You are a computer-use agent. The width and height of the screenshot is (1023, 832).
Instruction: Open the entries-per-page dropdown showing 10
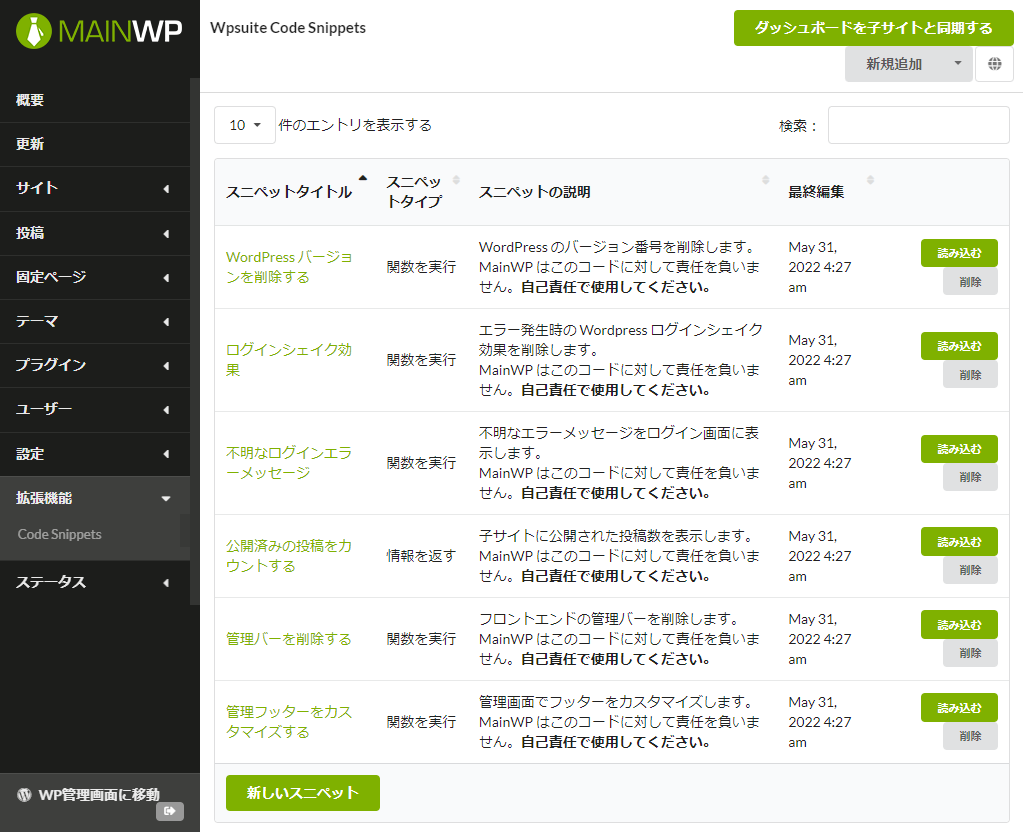tap(245, 125)
